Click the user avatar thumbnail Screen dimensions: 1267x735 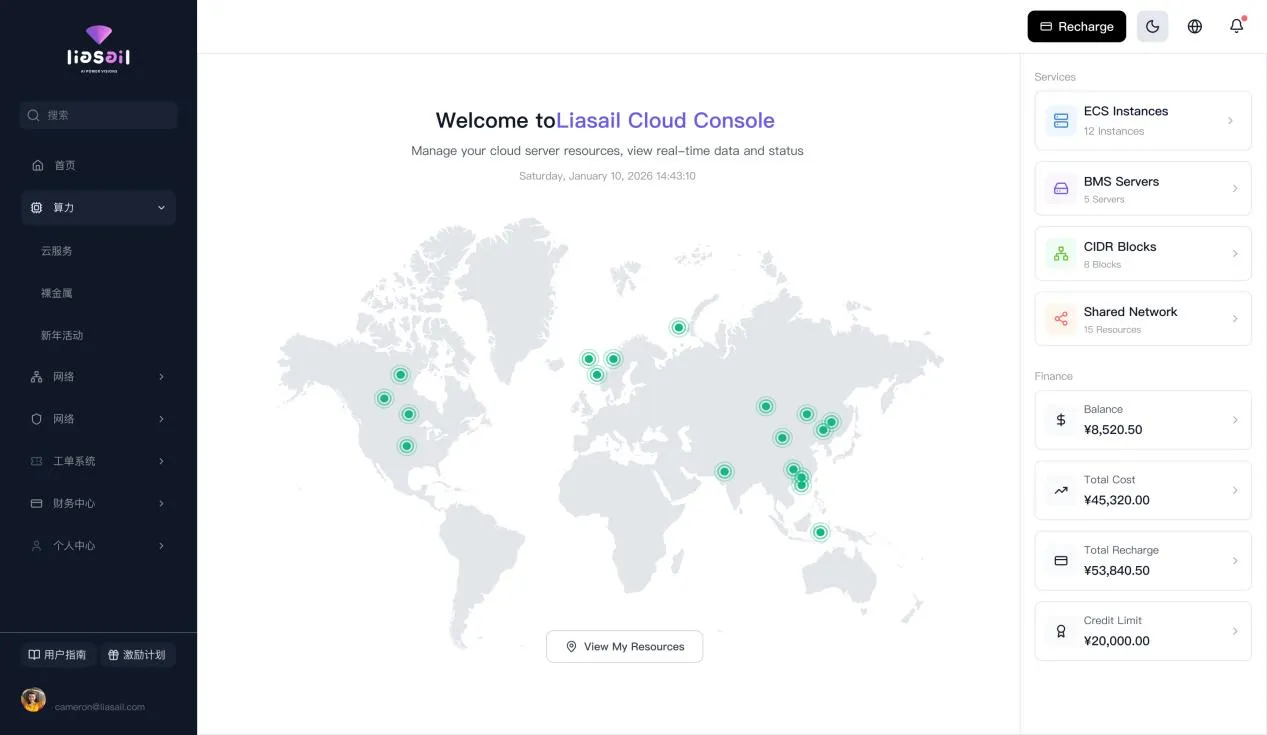coord(33,700)
